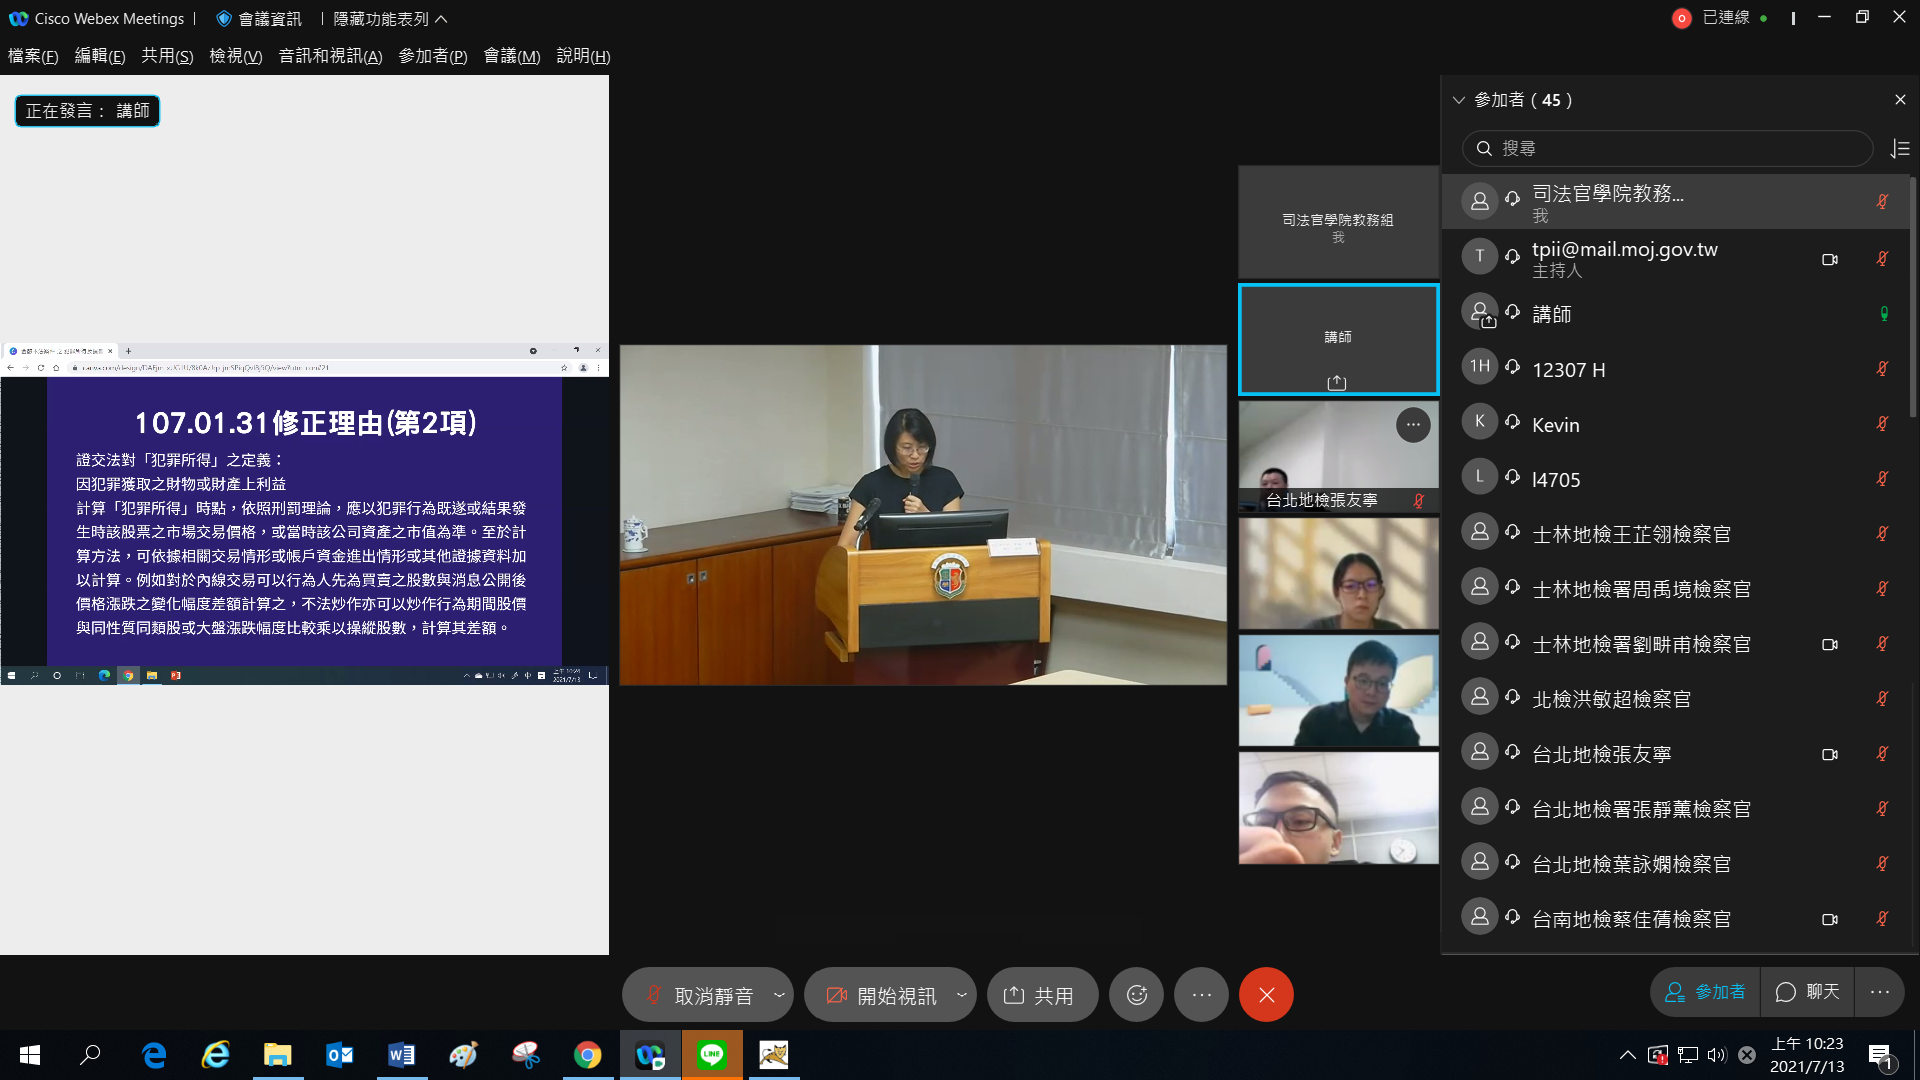This screenshot has height=1080, width=1920.
Task: Select participant Kevin
Action: tap(1676, 424)
